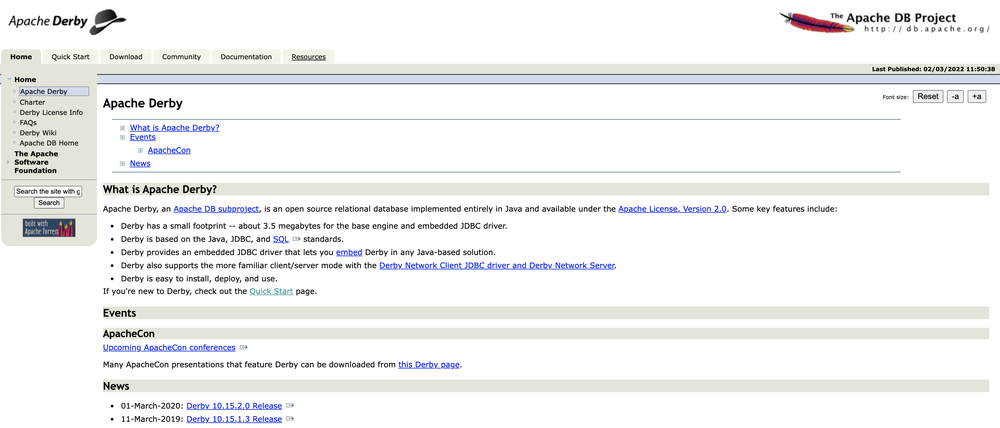Open the Apache DB subproject link
The width and height of the screenshot is (1000, 428).
click(216, 209)
